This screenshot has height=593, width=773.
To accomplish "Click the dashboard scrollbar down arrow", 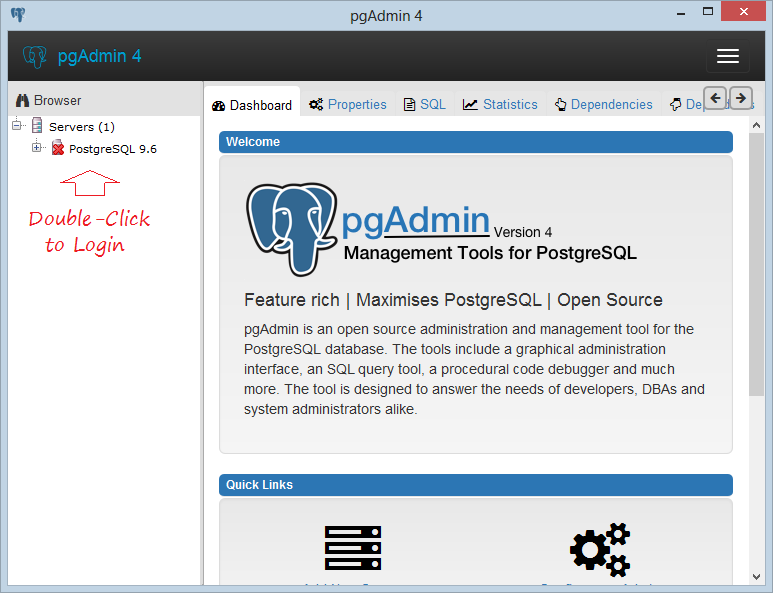I will pyautogui.click(x=756, y=576).
